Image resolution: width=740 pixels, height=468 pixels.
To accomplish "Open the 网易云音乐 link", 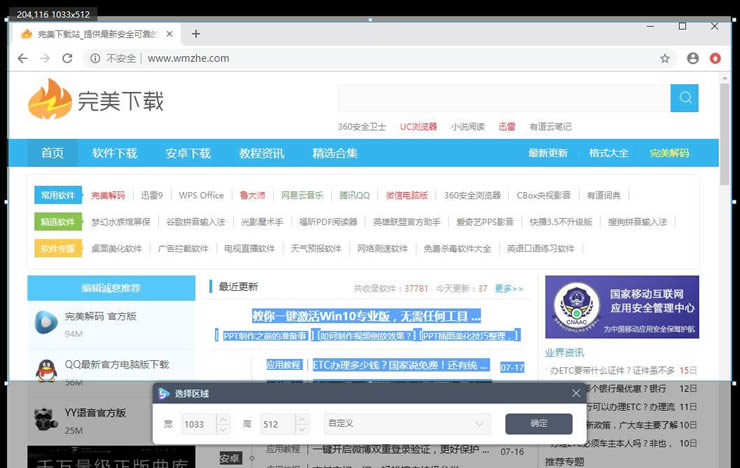I will click(302, 195).
